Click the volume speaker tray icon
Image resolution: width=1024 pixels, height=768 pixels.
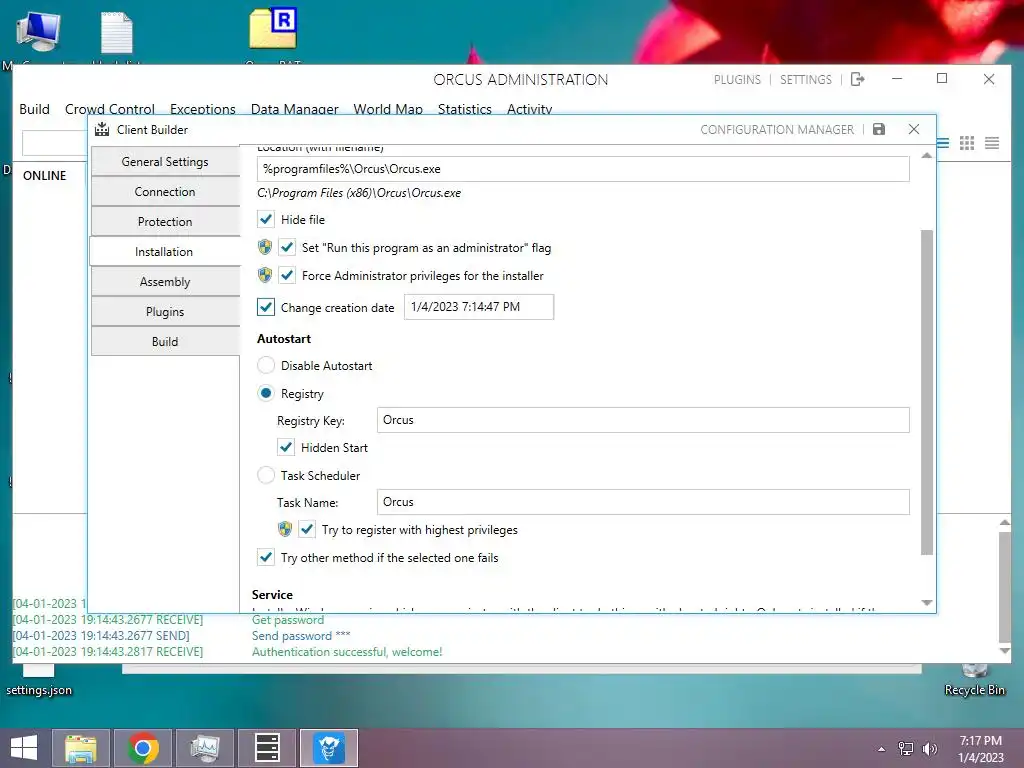pos(929,748)
